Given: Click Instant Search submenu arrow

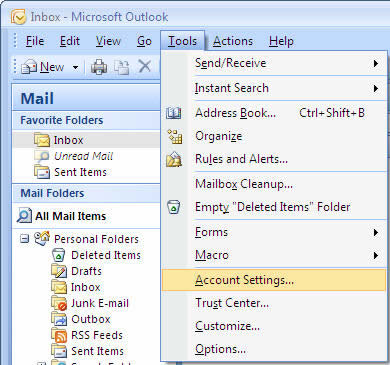Looking at the screenshot, I should (x=376, y=88).
